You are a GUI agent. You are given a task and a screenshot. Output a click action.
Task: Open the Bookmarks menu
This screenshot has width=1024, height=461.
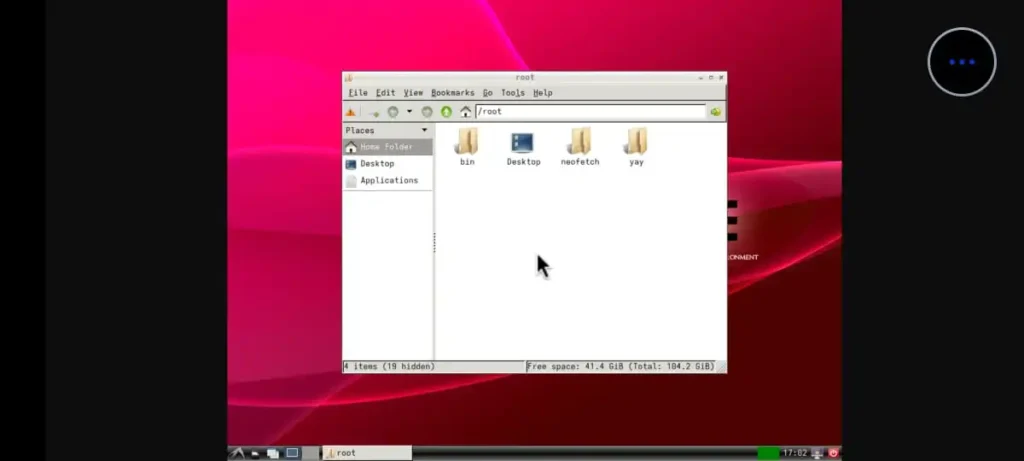[x=452, y=93]
